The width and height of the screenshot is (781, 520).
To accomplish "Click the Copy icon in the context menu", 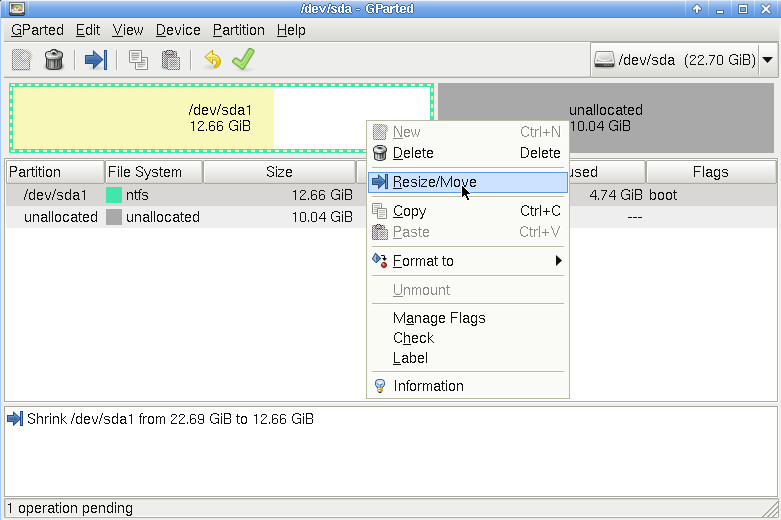I will click(x=380, y=211).
